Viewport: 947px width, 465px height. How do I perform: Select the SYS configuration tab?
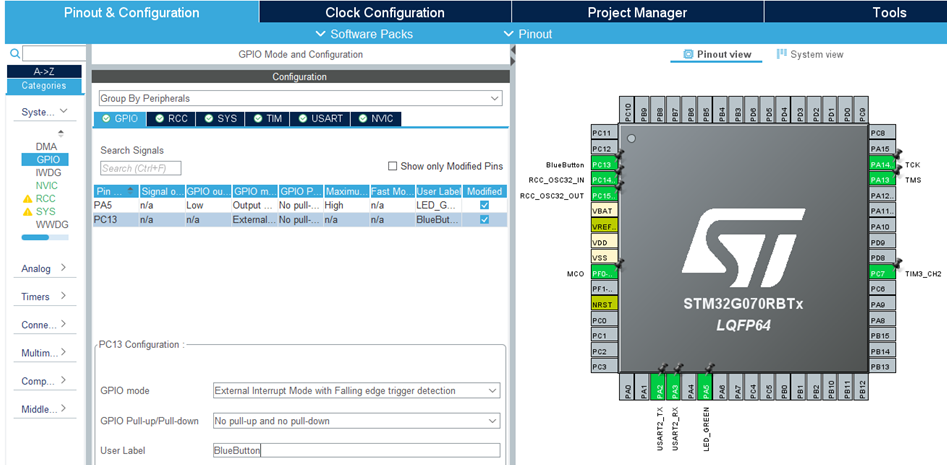coord(220,119)
